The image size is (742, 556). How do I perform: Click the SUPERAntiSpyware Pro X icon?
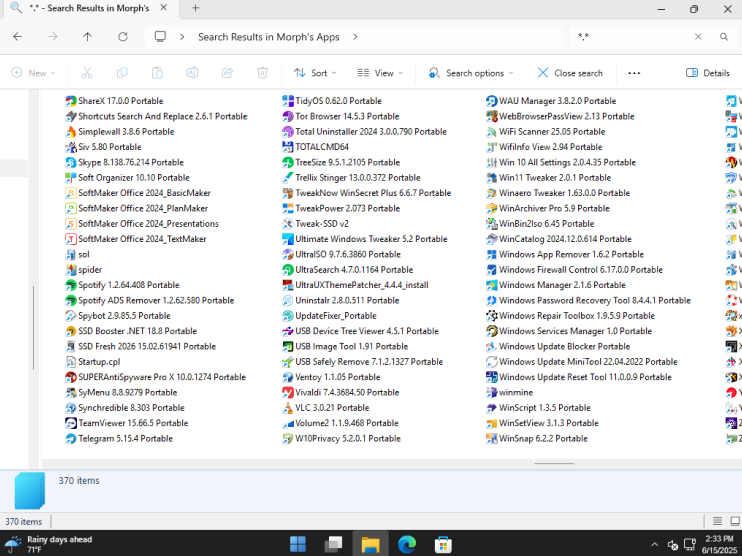[71, 377]
